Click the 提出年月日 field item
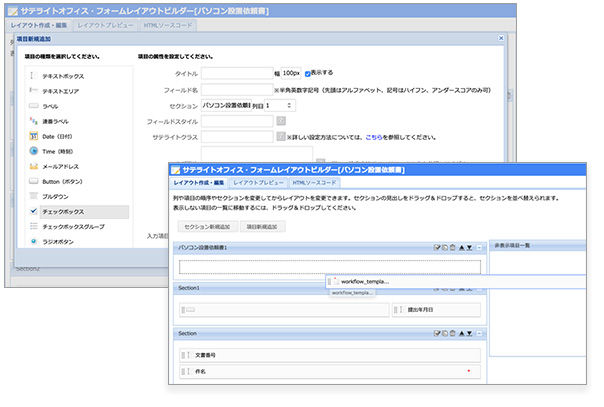The height and width of the screenshot is (407, 604). point(436,310)
